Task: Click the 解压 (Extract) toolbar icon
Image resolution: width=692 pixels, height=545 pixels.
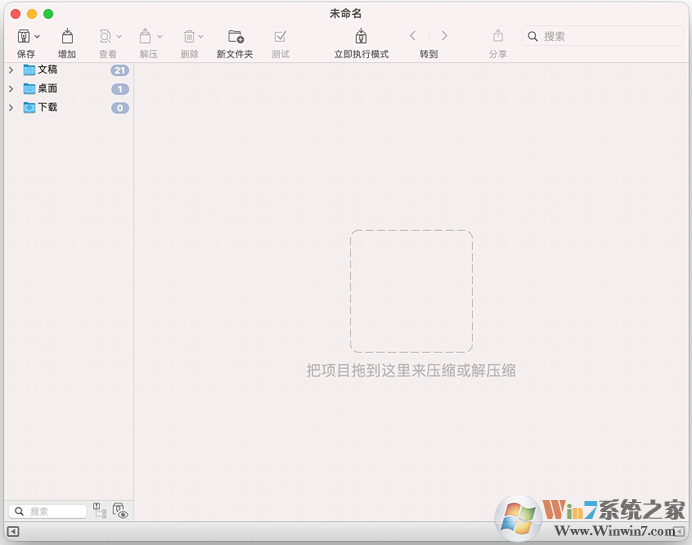Action: pos(145,36)
